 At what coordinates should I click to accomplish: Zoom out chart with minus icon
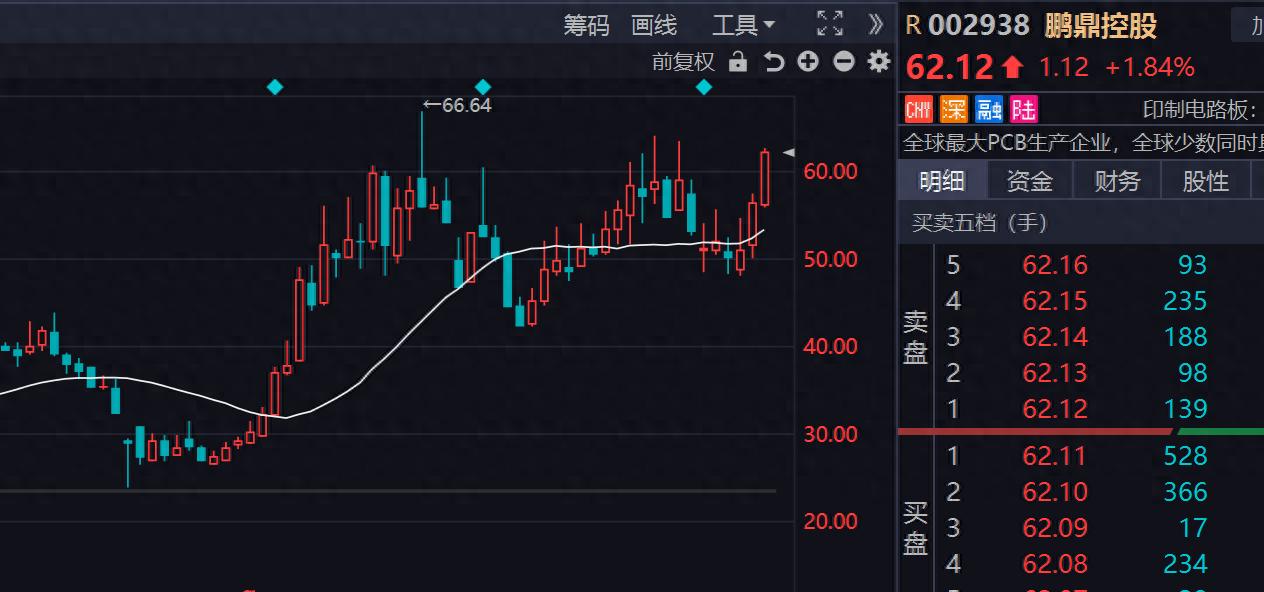[844, 62]
